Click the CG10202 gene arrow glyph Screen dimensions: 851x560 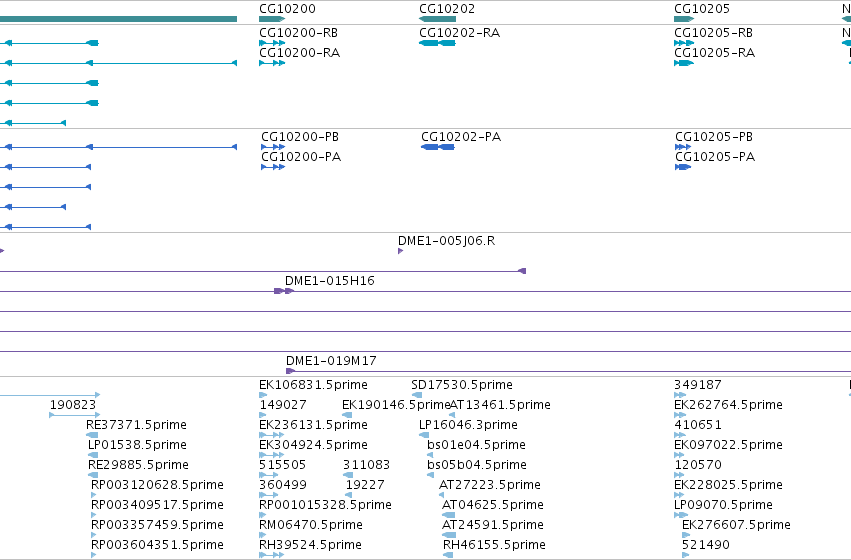(437, 19)
